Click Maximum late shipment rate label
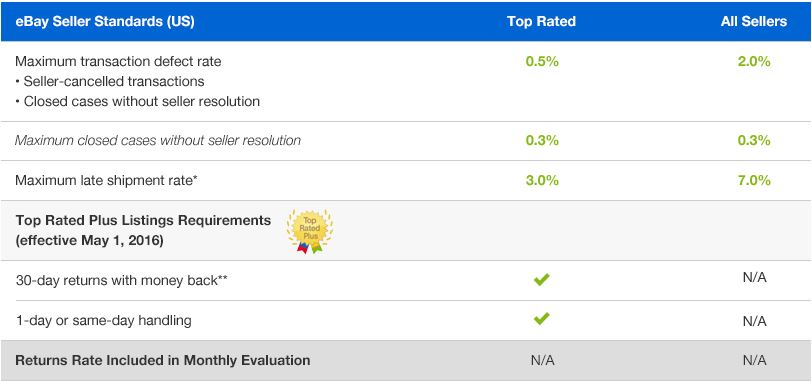The height and width of the screenshot is (381, 812). tap(106, 180)
